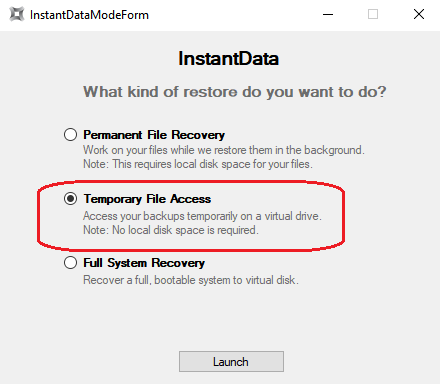The height and width of the screenshot is (384, 440).
Task: Click empty title bar area beside window title
Action: pyautogui.click(x=230, y=15)
